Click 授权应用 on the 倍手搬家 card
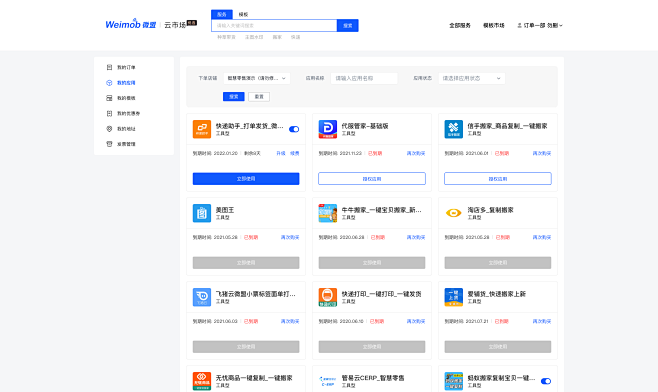Image resolution: width=658 pixels, height=392 pixels. tap(498, 178)
